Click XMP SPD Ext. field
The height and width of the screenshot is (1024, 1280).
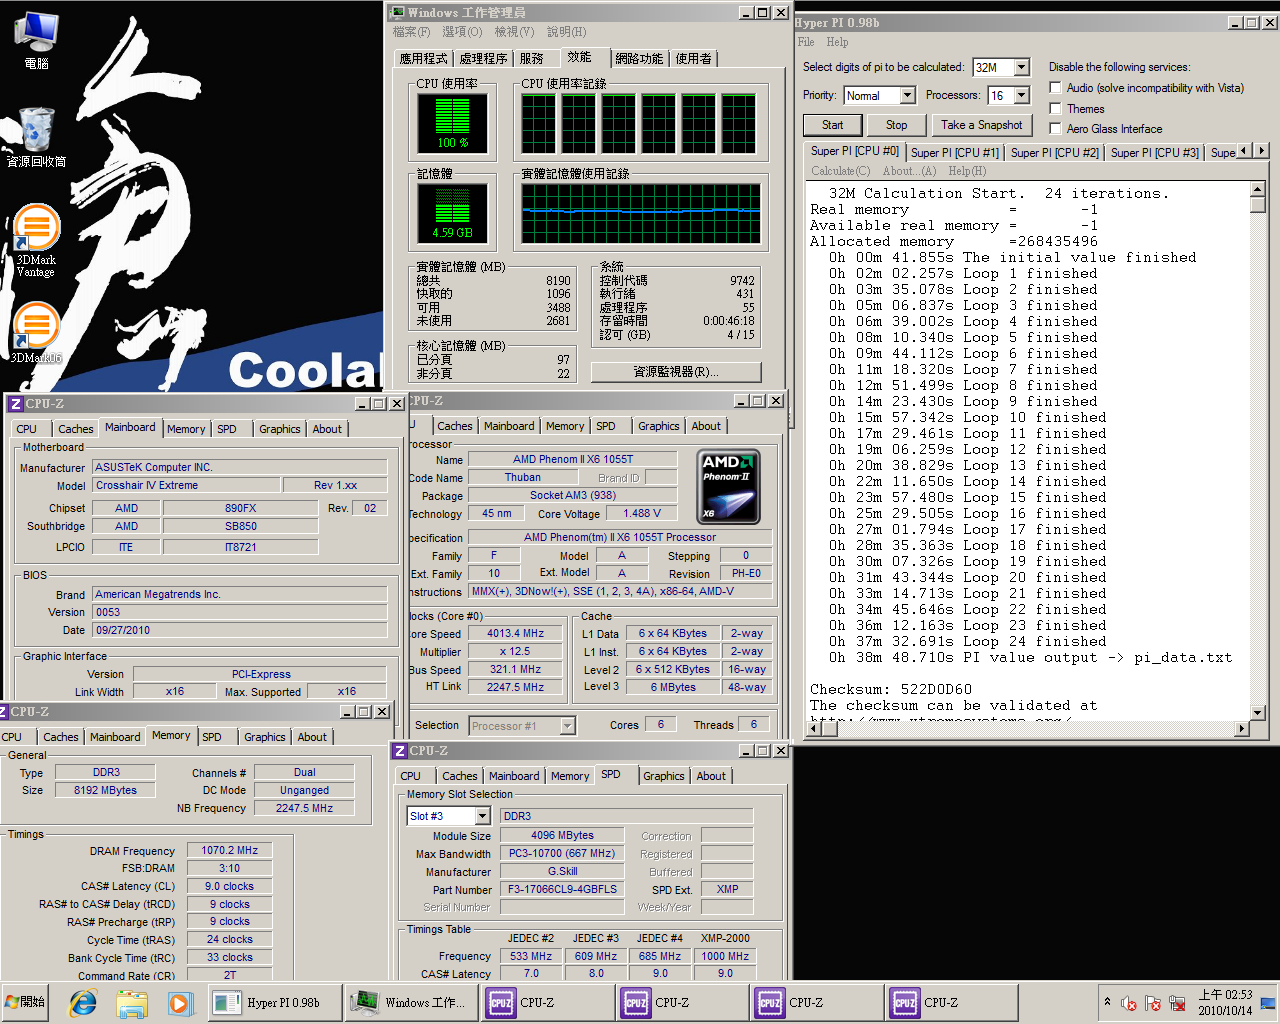pos(728,889)
